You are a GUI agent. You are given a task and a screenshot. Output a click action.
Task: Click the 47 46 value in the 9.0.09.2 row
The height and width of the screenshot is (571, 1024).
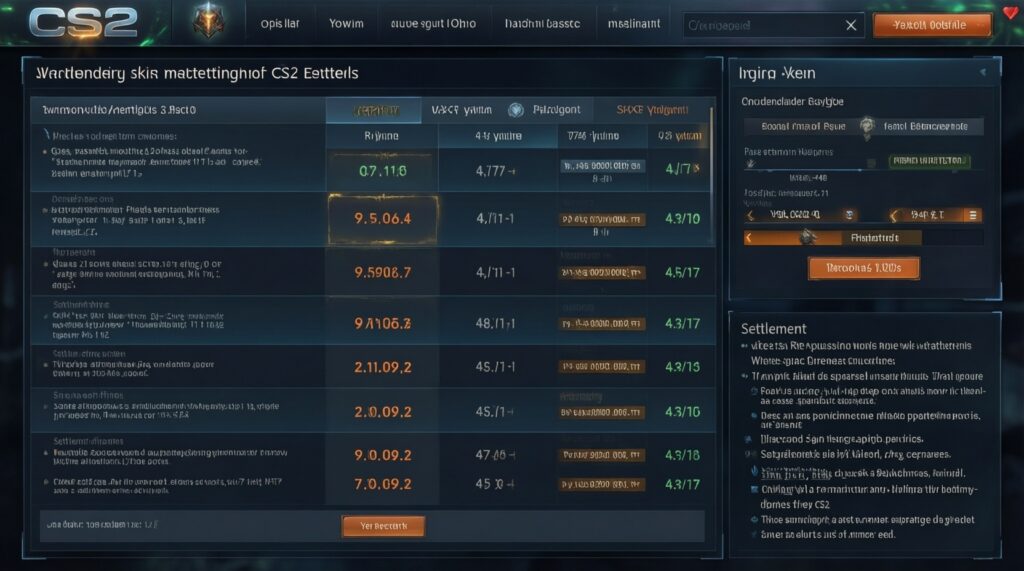pyautogui.click(x=495, y=455)
